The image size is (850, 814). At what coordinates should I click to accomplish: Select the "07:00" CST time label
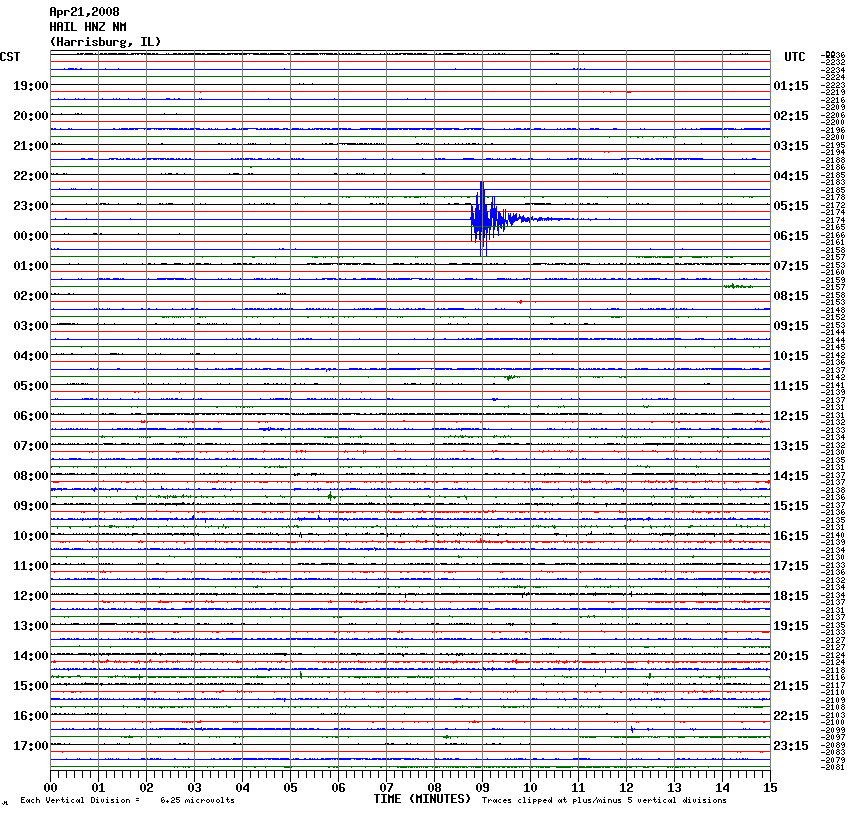pos(31,445)
